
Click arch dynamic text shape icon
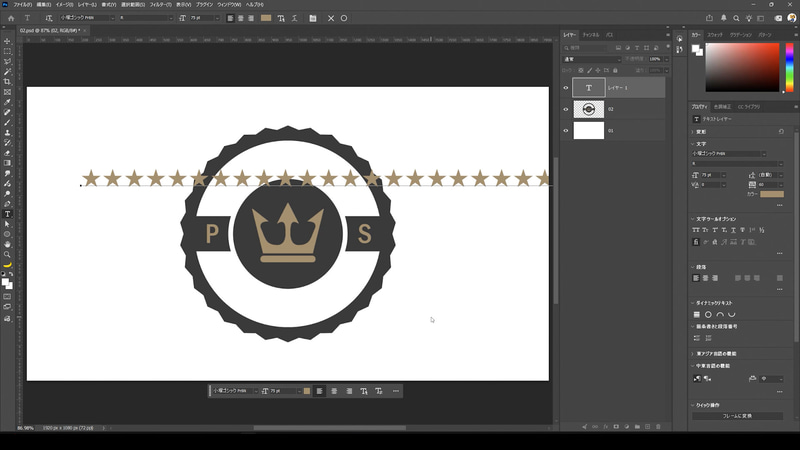pos(720,314)
